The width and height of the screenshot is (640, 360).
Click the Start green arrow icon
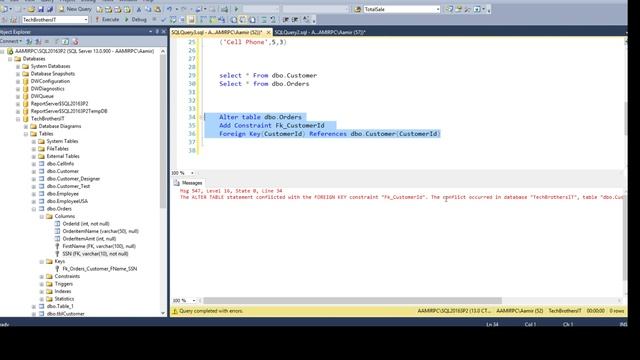click(236, 9)
